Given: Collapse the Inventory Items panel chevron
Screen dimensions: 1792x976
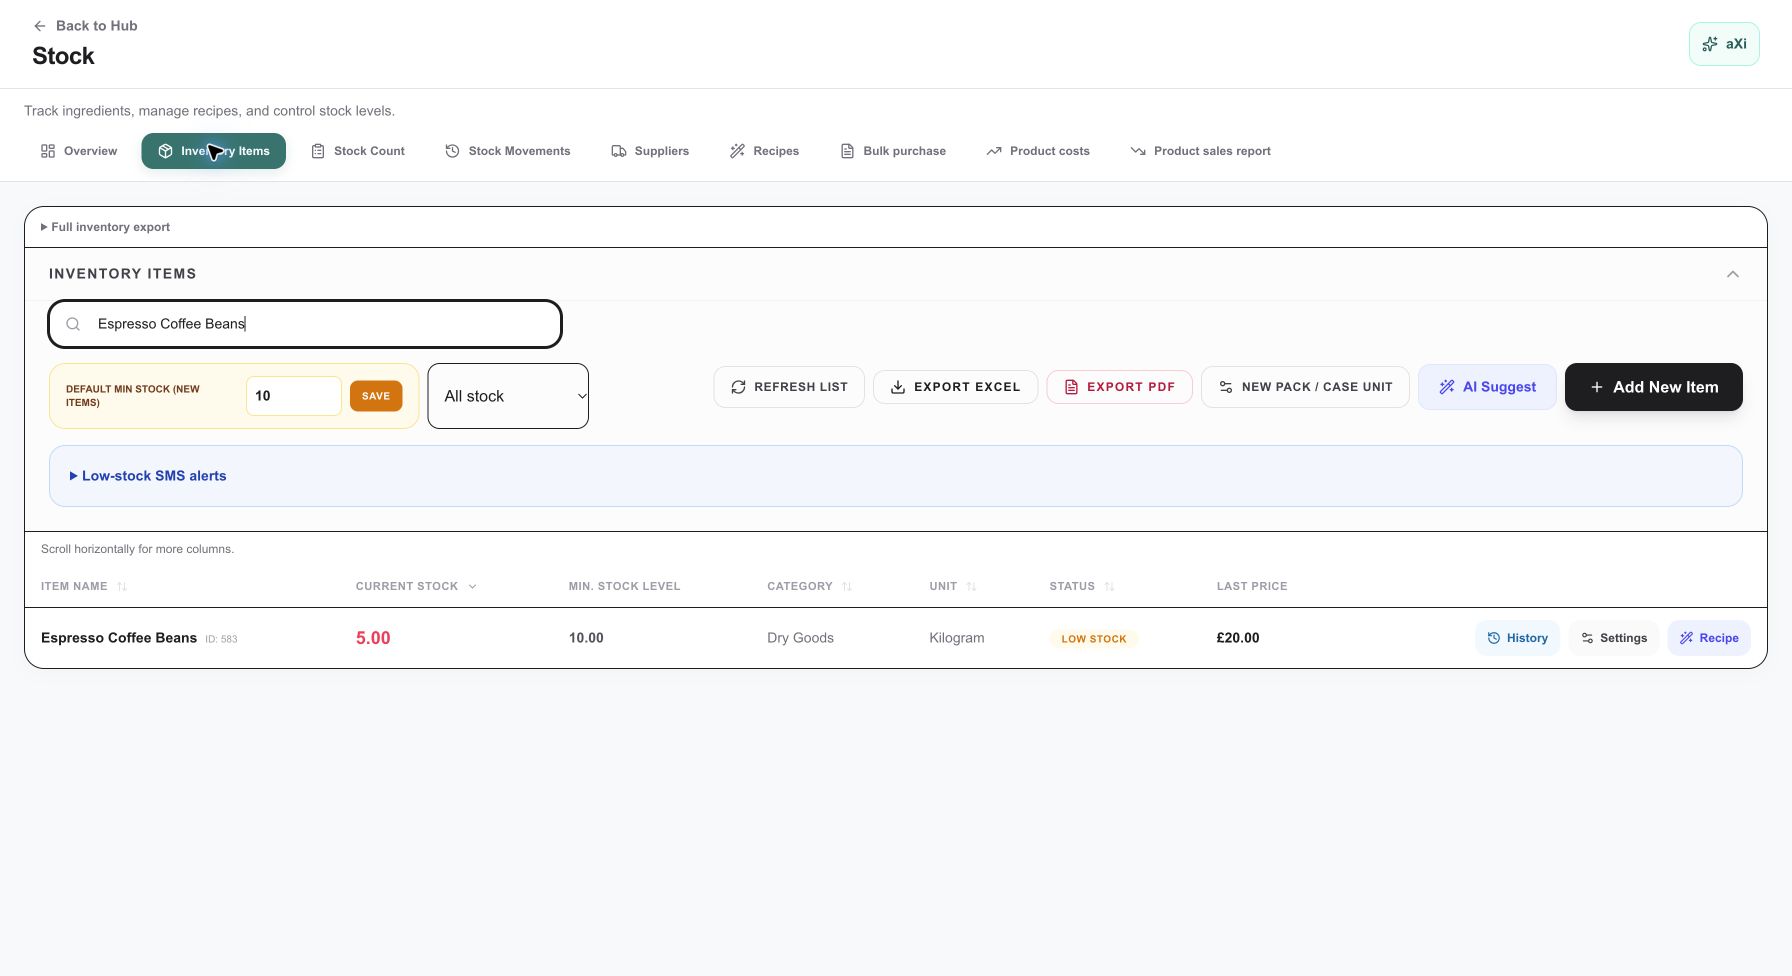Looking at the screenshot, I should 1733,274.
